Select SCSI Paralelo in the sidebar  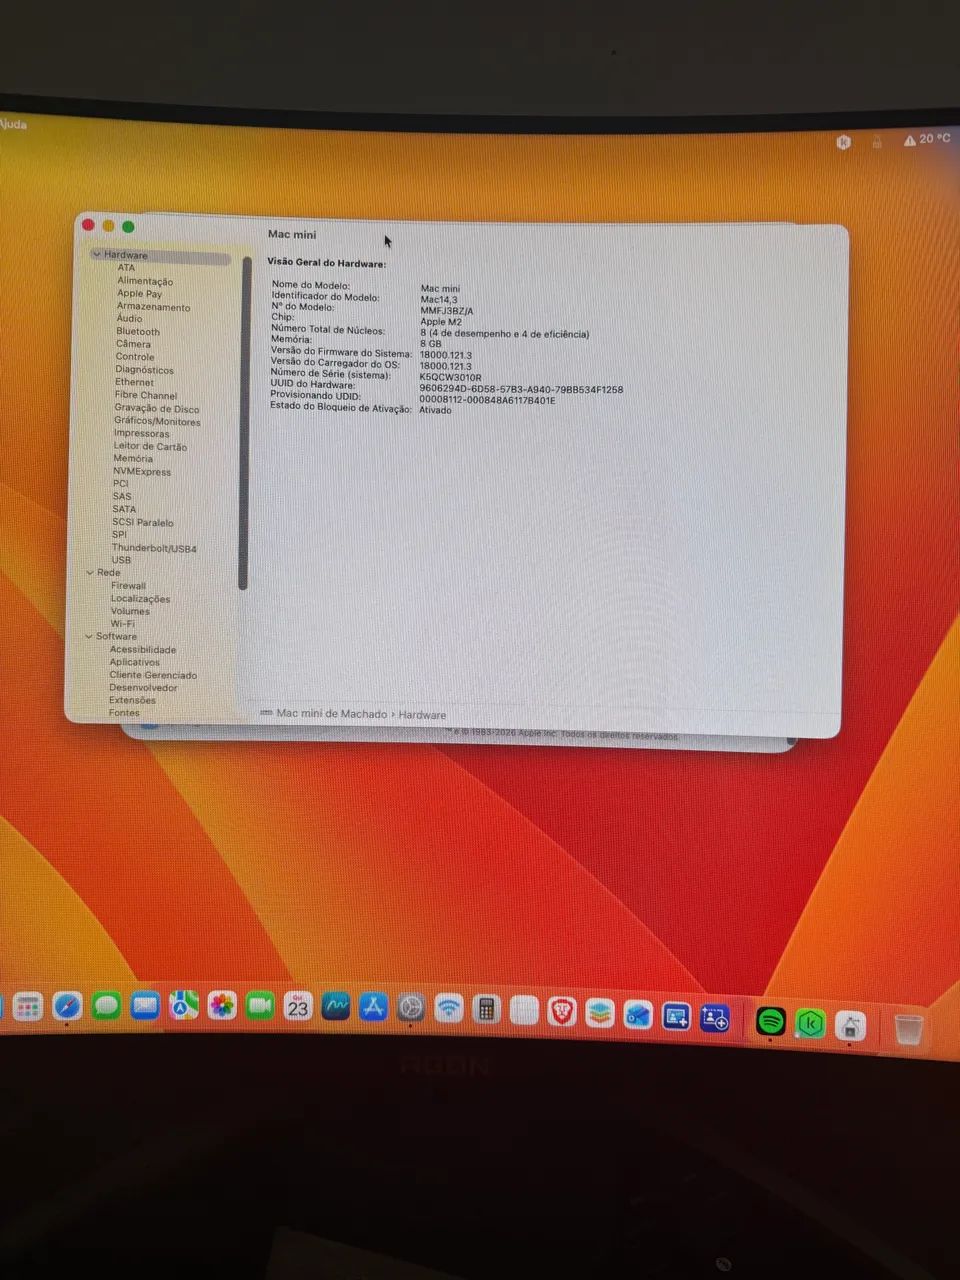click(142, 523)
